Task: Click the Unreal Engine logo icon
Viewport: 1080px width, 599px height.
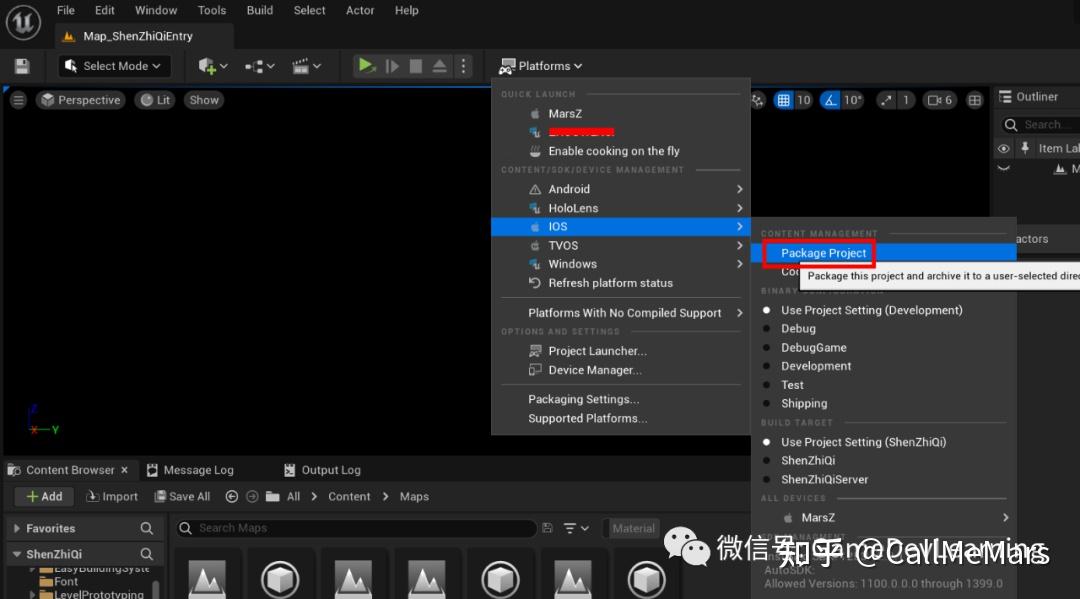Action: 23,22
